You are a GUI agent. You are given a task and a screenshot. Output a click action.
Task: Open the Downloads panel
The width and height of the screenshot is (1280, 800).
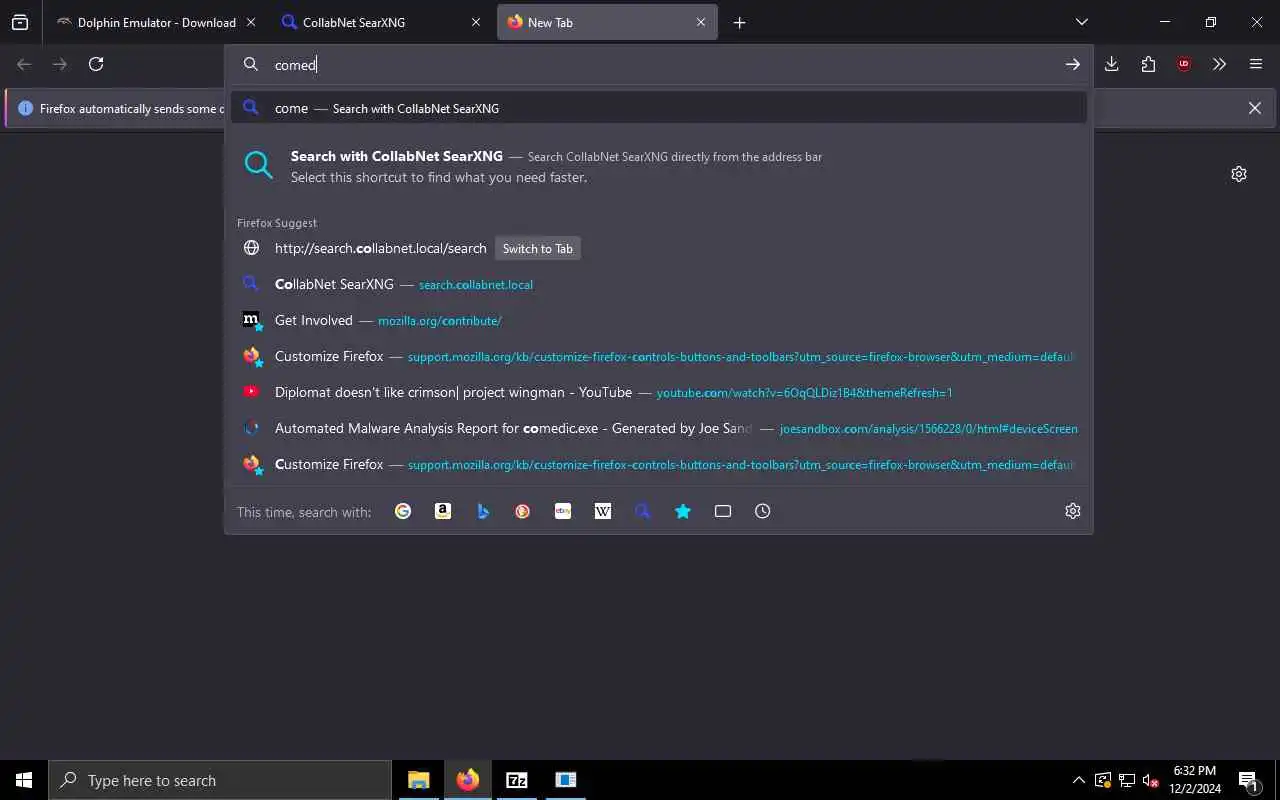[x=1111, y=64]
